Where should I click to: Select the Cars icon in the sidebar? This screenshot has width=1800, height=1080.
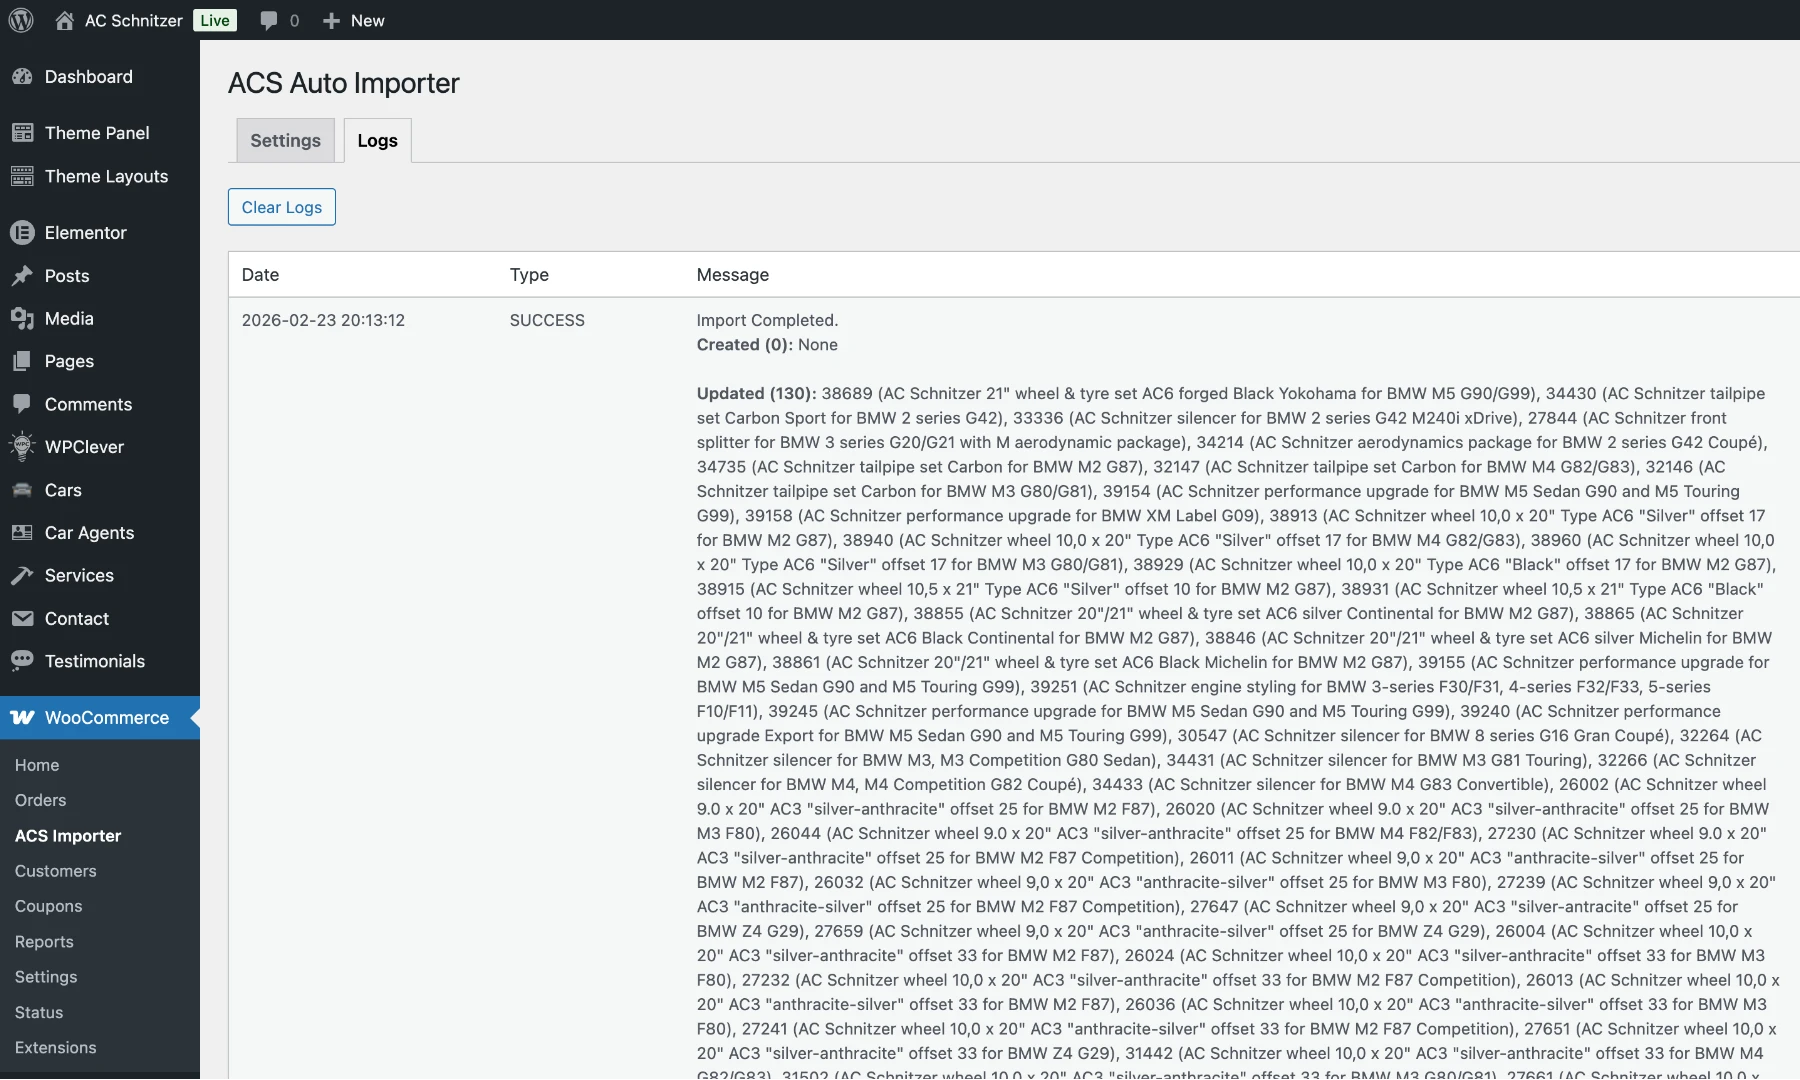[22, 490]
